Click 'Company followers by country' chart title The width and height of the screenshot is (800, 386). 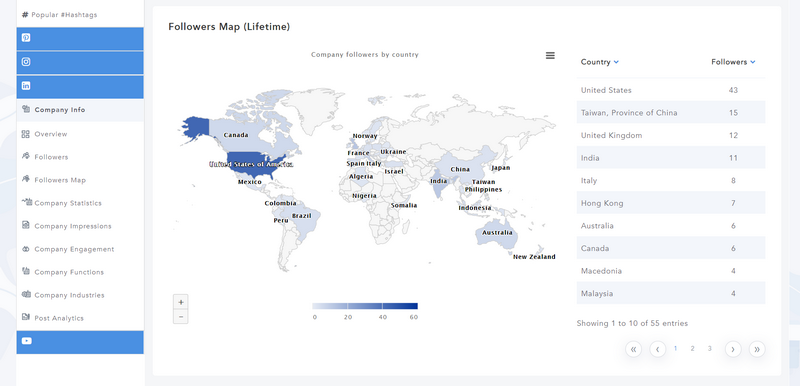pos(365,55)
